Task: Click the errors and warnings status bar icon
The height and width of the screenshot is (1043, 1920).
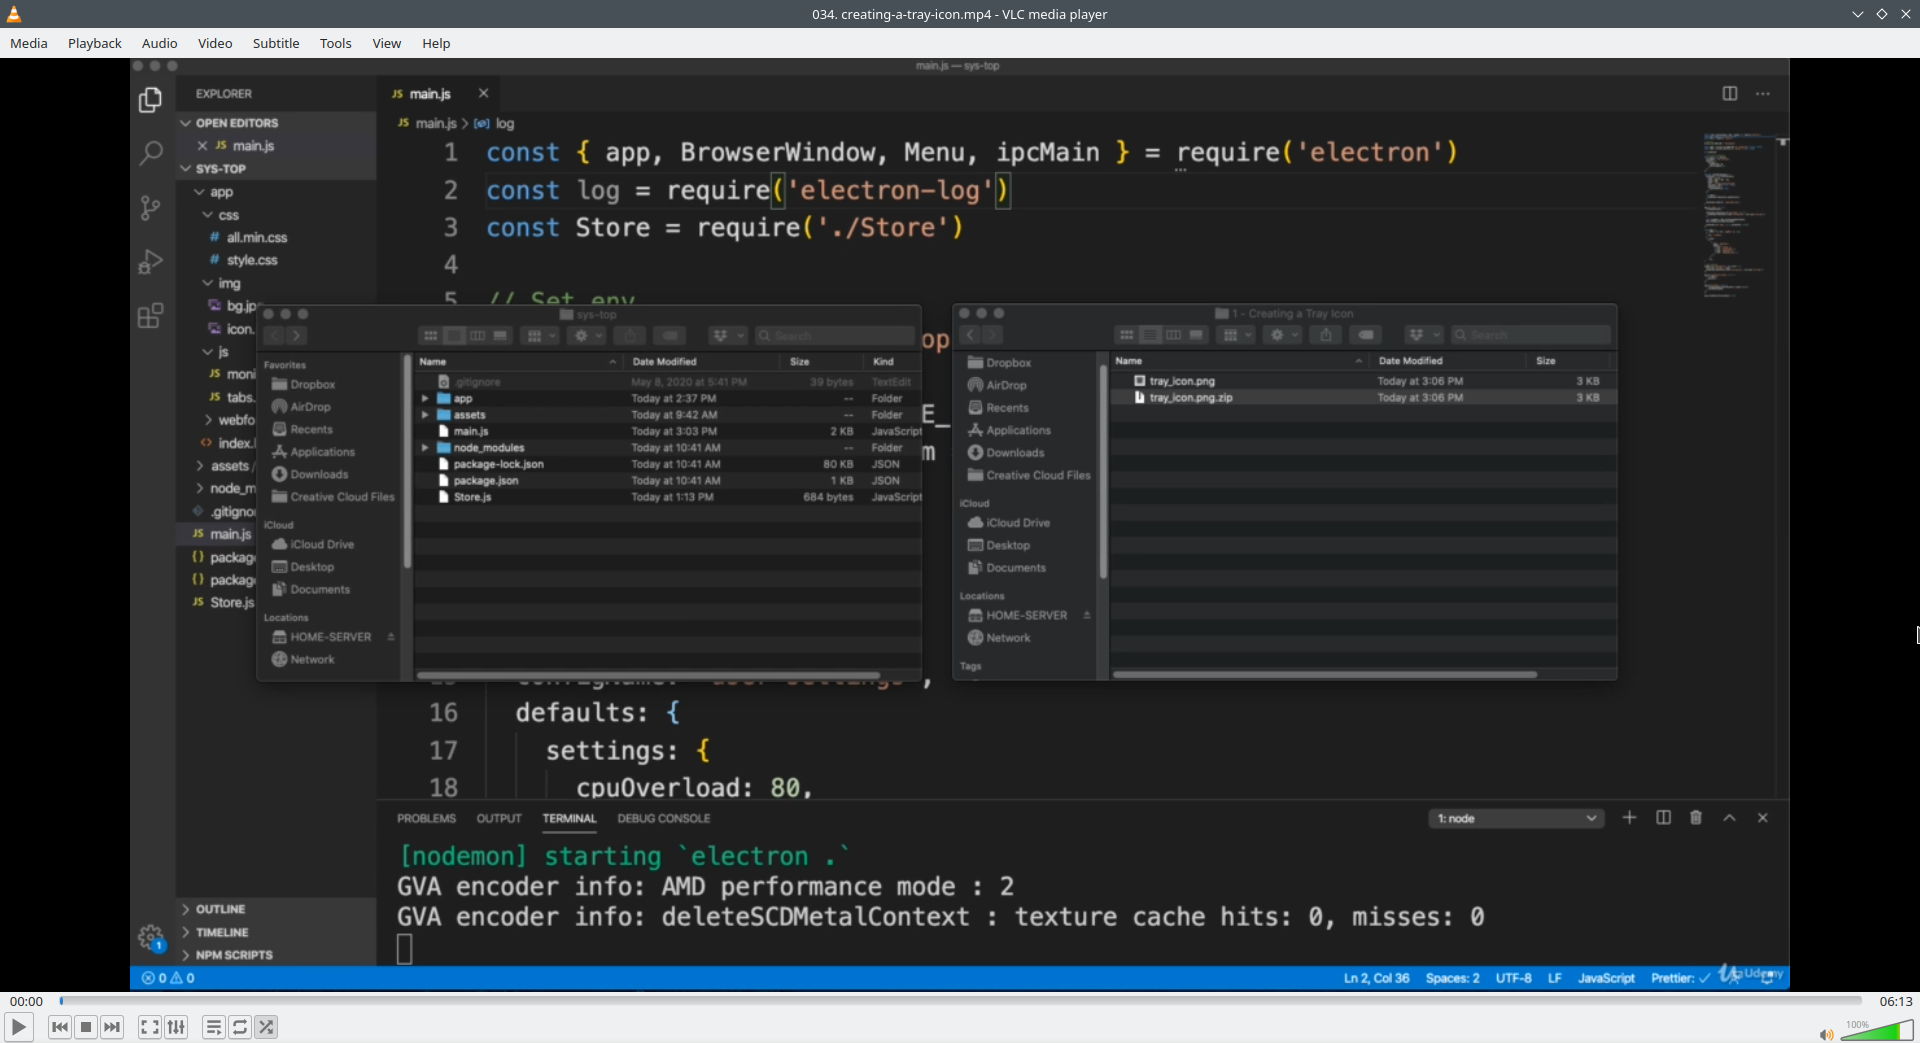Action: pyautogui.click(x=168, y=978)
